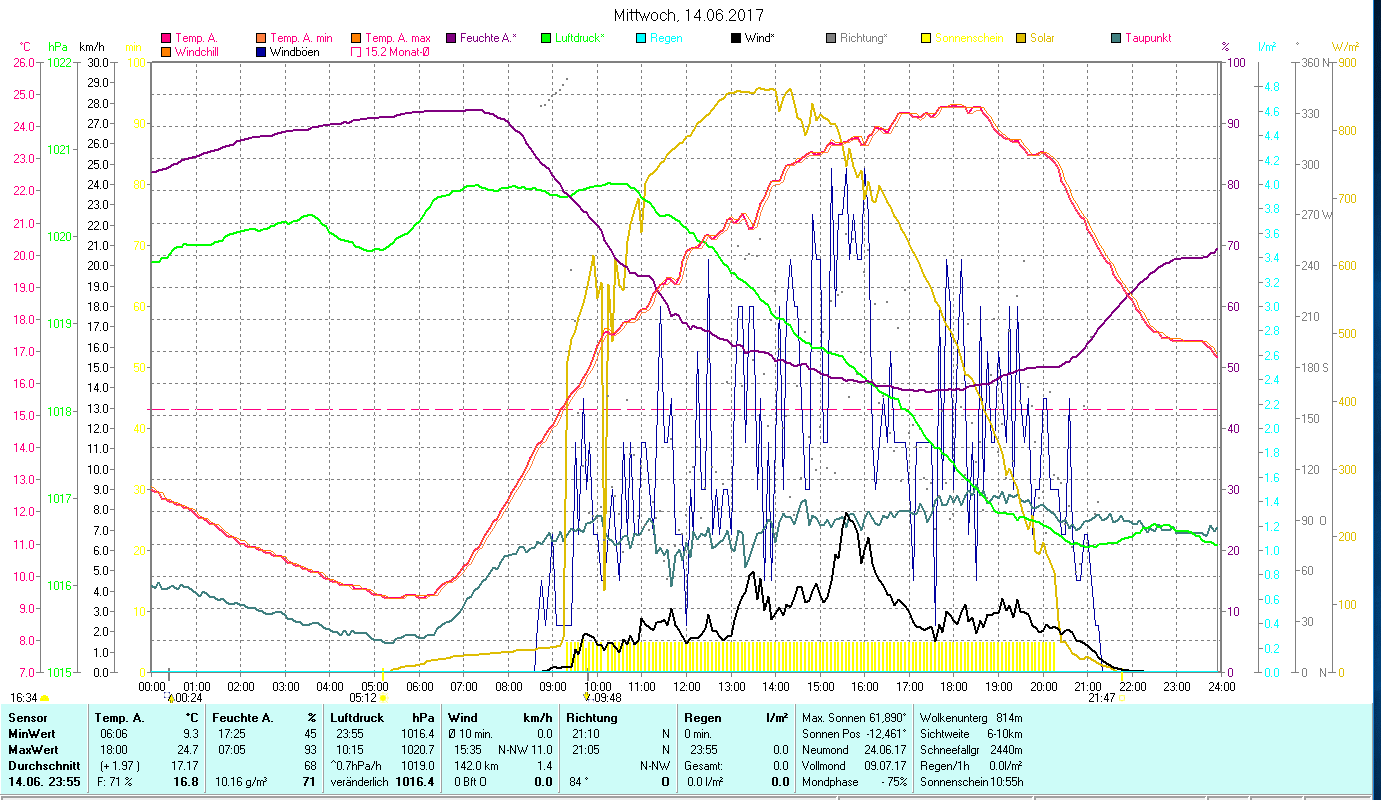Click the green Luftdruck legend color square

[x=545, y=38]
